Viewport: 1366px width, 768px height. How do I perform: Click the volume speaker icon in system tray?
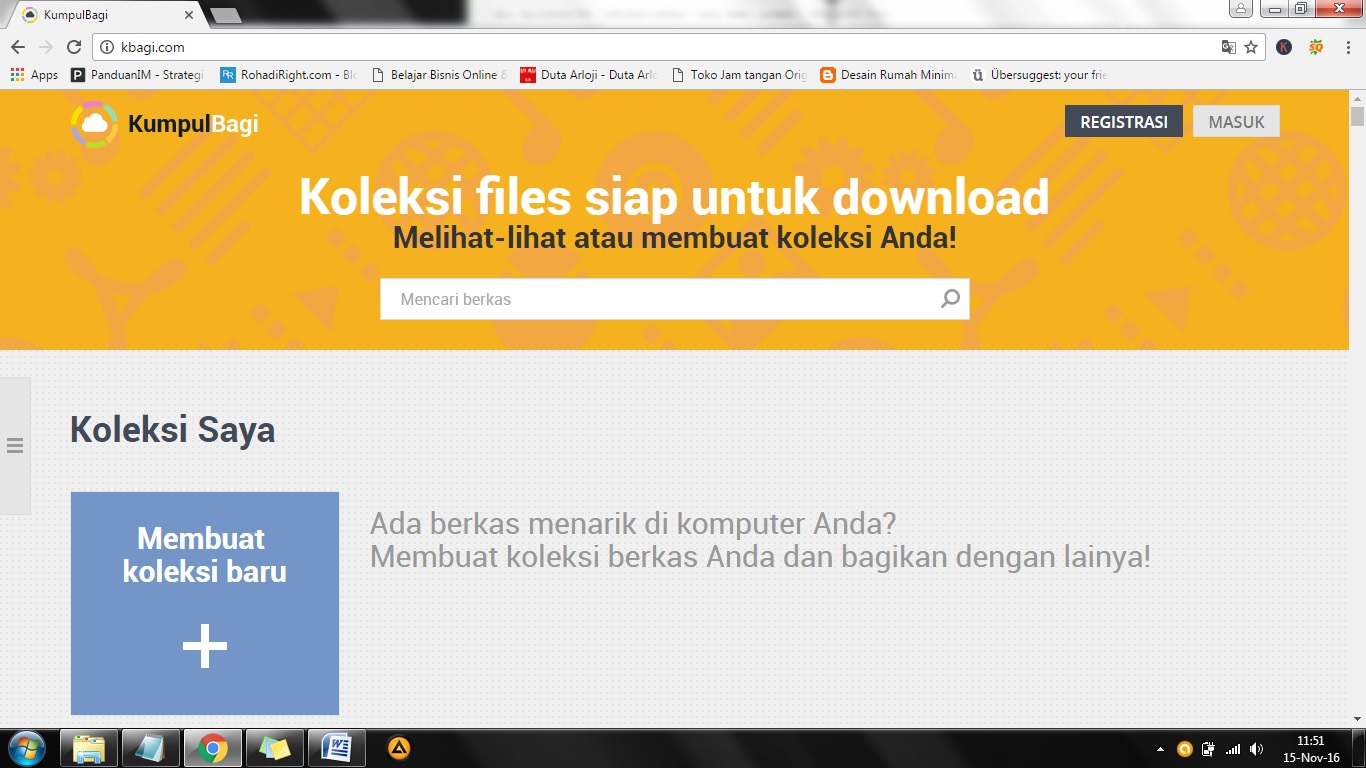pyautogui.click(x=1256, y=748)
